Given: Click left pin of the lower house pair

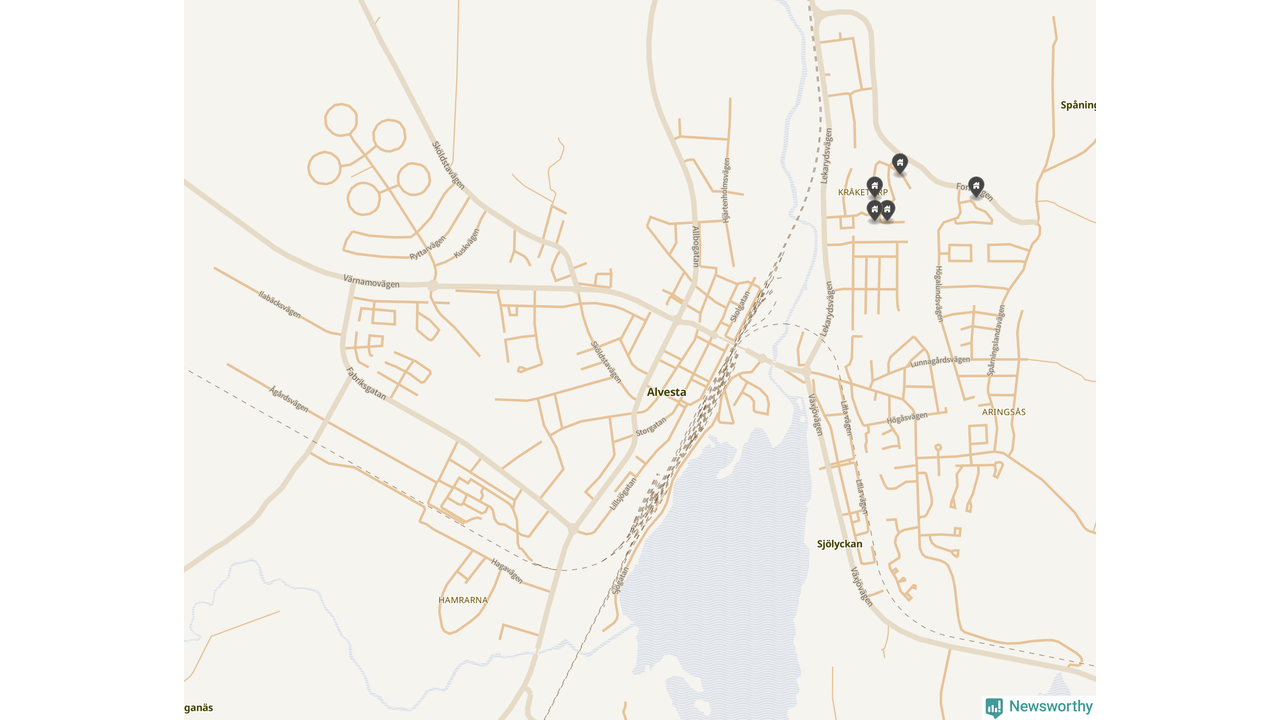Looking at the screenshot, I should 874,211.
